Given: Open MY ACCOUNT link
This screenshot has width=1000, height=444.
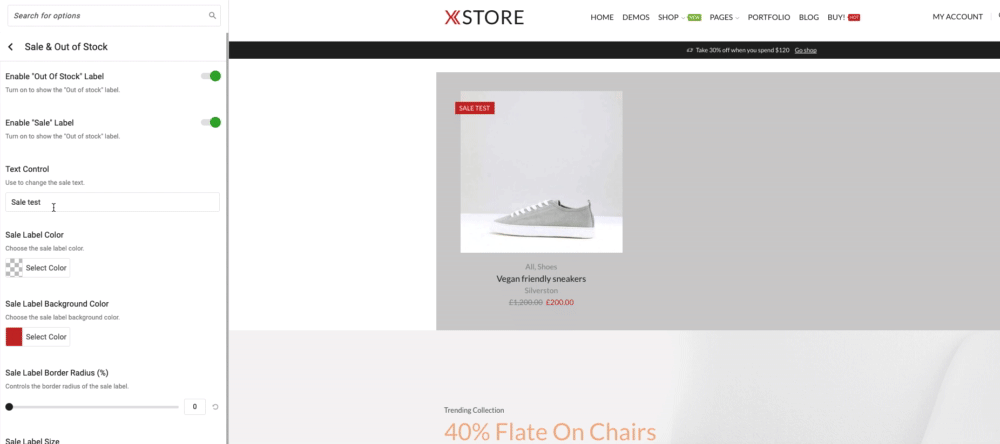Looking at the screenshot, I should click(957, 17).
